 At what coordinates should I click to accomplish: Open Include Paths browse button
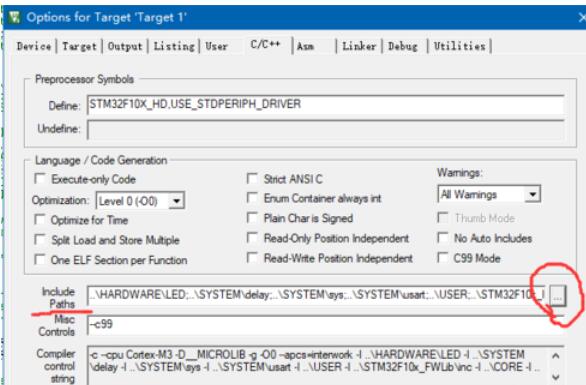557,296
